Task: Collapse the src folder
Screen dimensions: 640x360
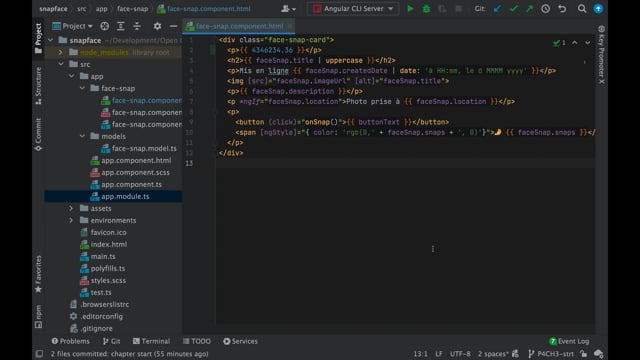Action: (61, 64)
